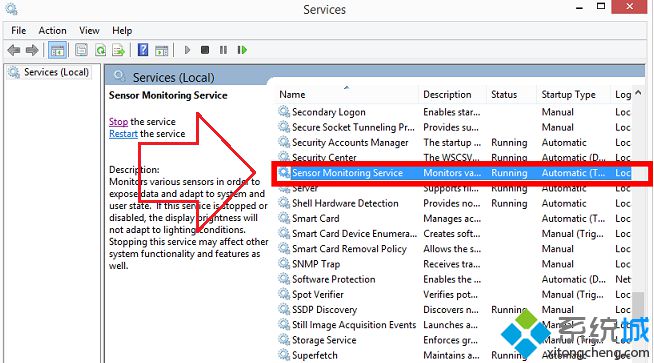The width and height of the screenshot is (654, 363).
Task: Select the Smart Card Removal Policy service
Action: [x=455, y=249]
